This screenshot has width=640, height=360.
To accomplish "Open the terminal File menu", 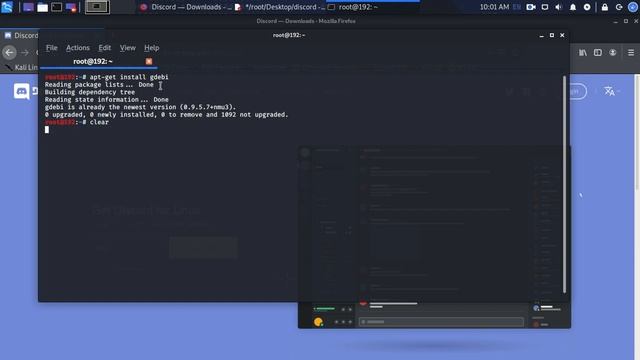I will (x=51, y=48).
